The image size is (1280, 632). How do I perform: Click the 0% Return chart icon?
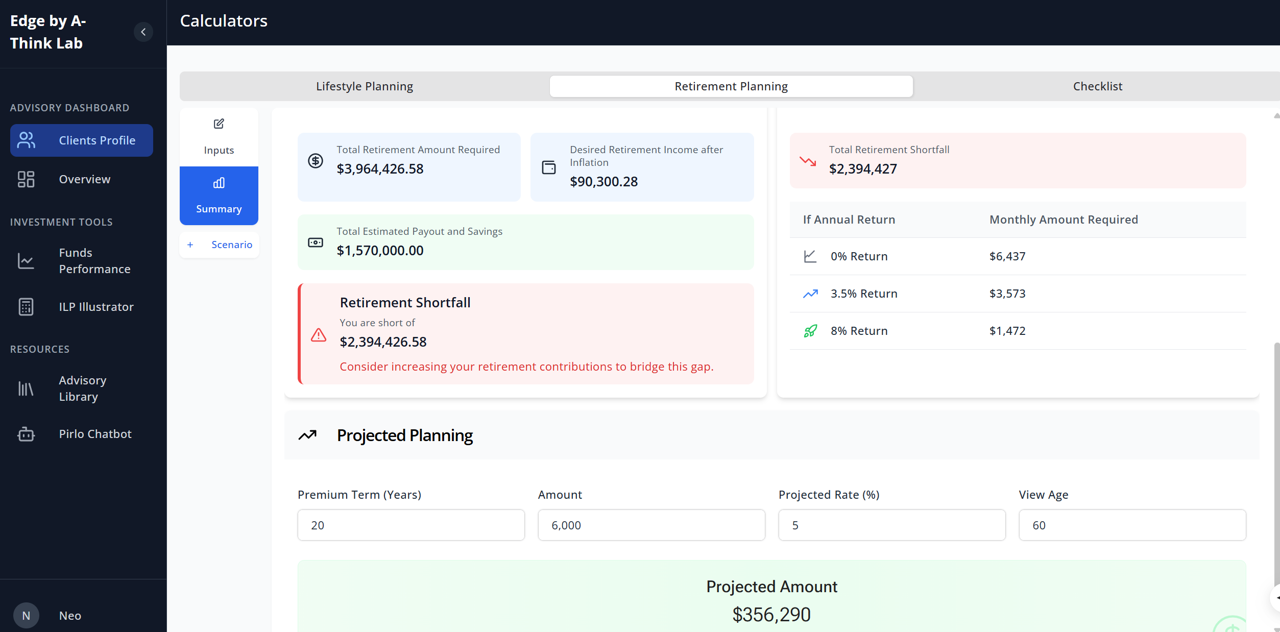[x=810, y=256]
